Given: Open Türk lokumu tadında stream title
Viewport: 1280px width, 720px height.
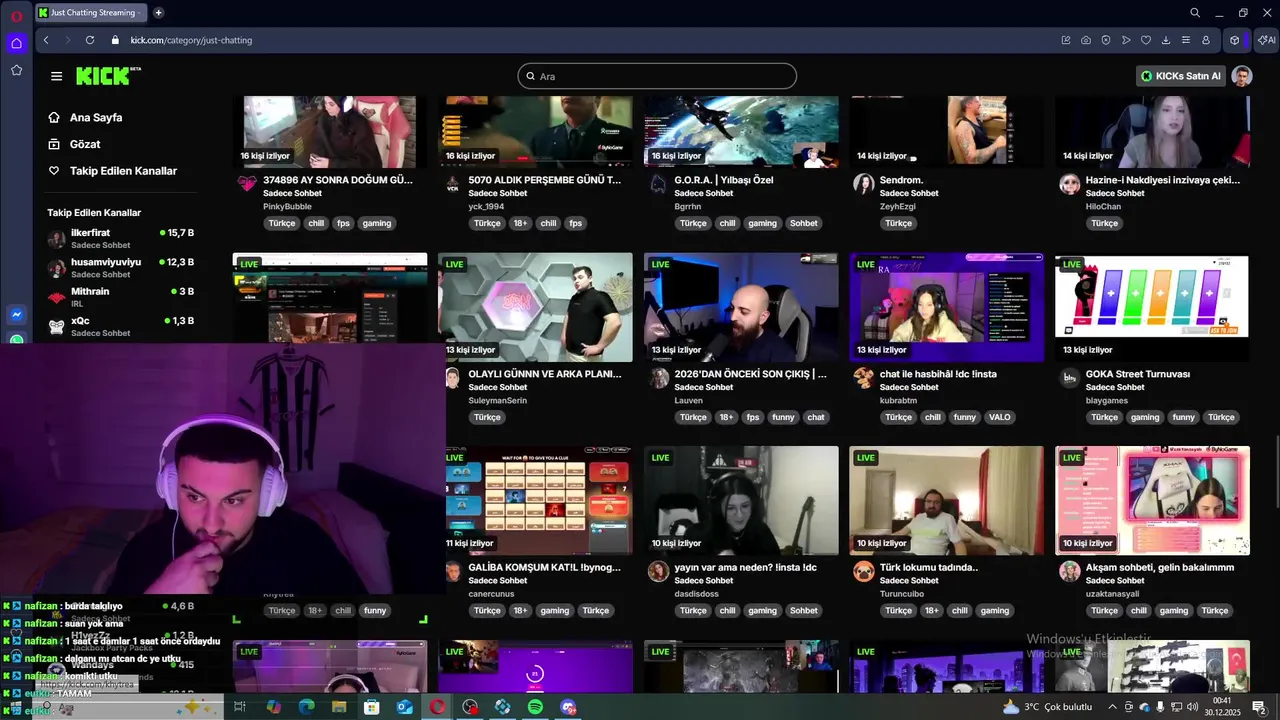Looking at the screenshot, I should tap(929, 567).
